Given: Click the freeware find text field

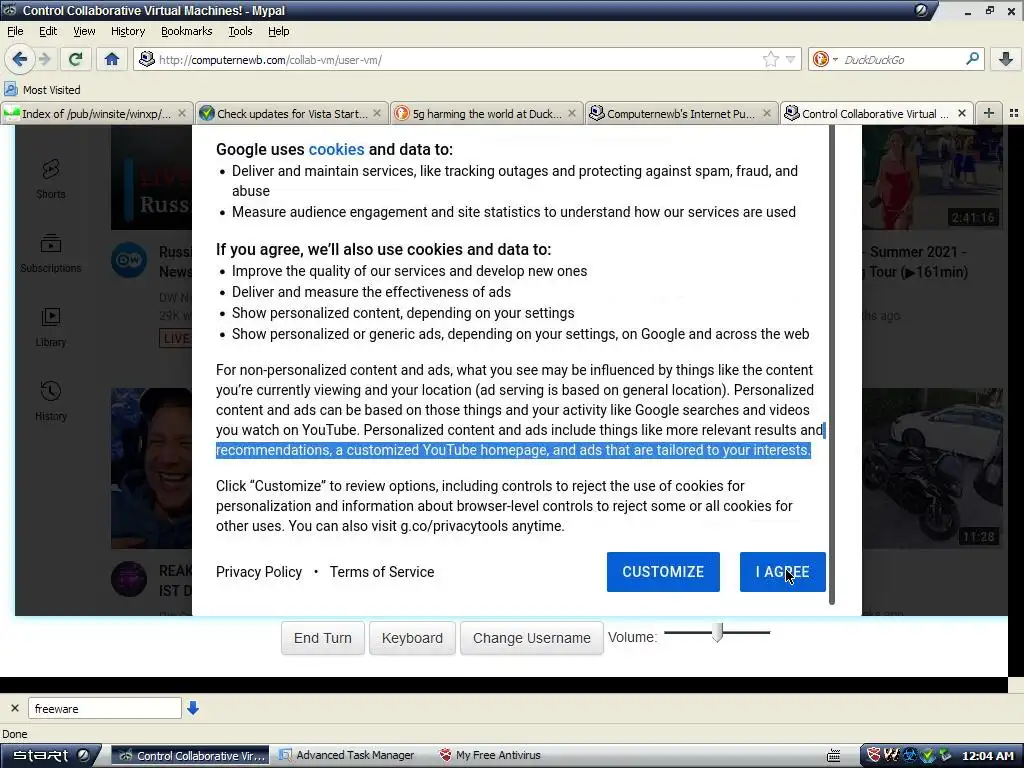Looking at the screenshot, I should [x=104, y=708].
